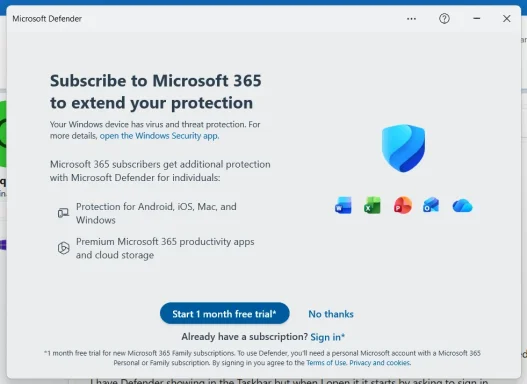Viewport: 527px width, 384px height.
Task: Click the Microsoft Defender window title
Action: click(47, 19)
